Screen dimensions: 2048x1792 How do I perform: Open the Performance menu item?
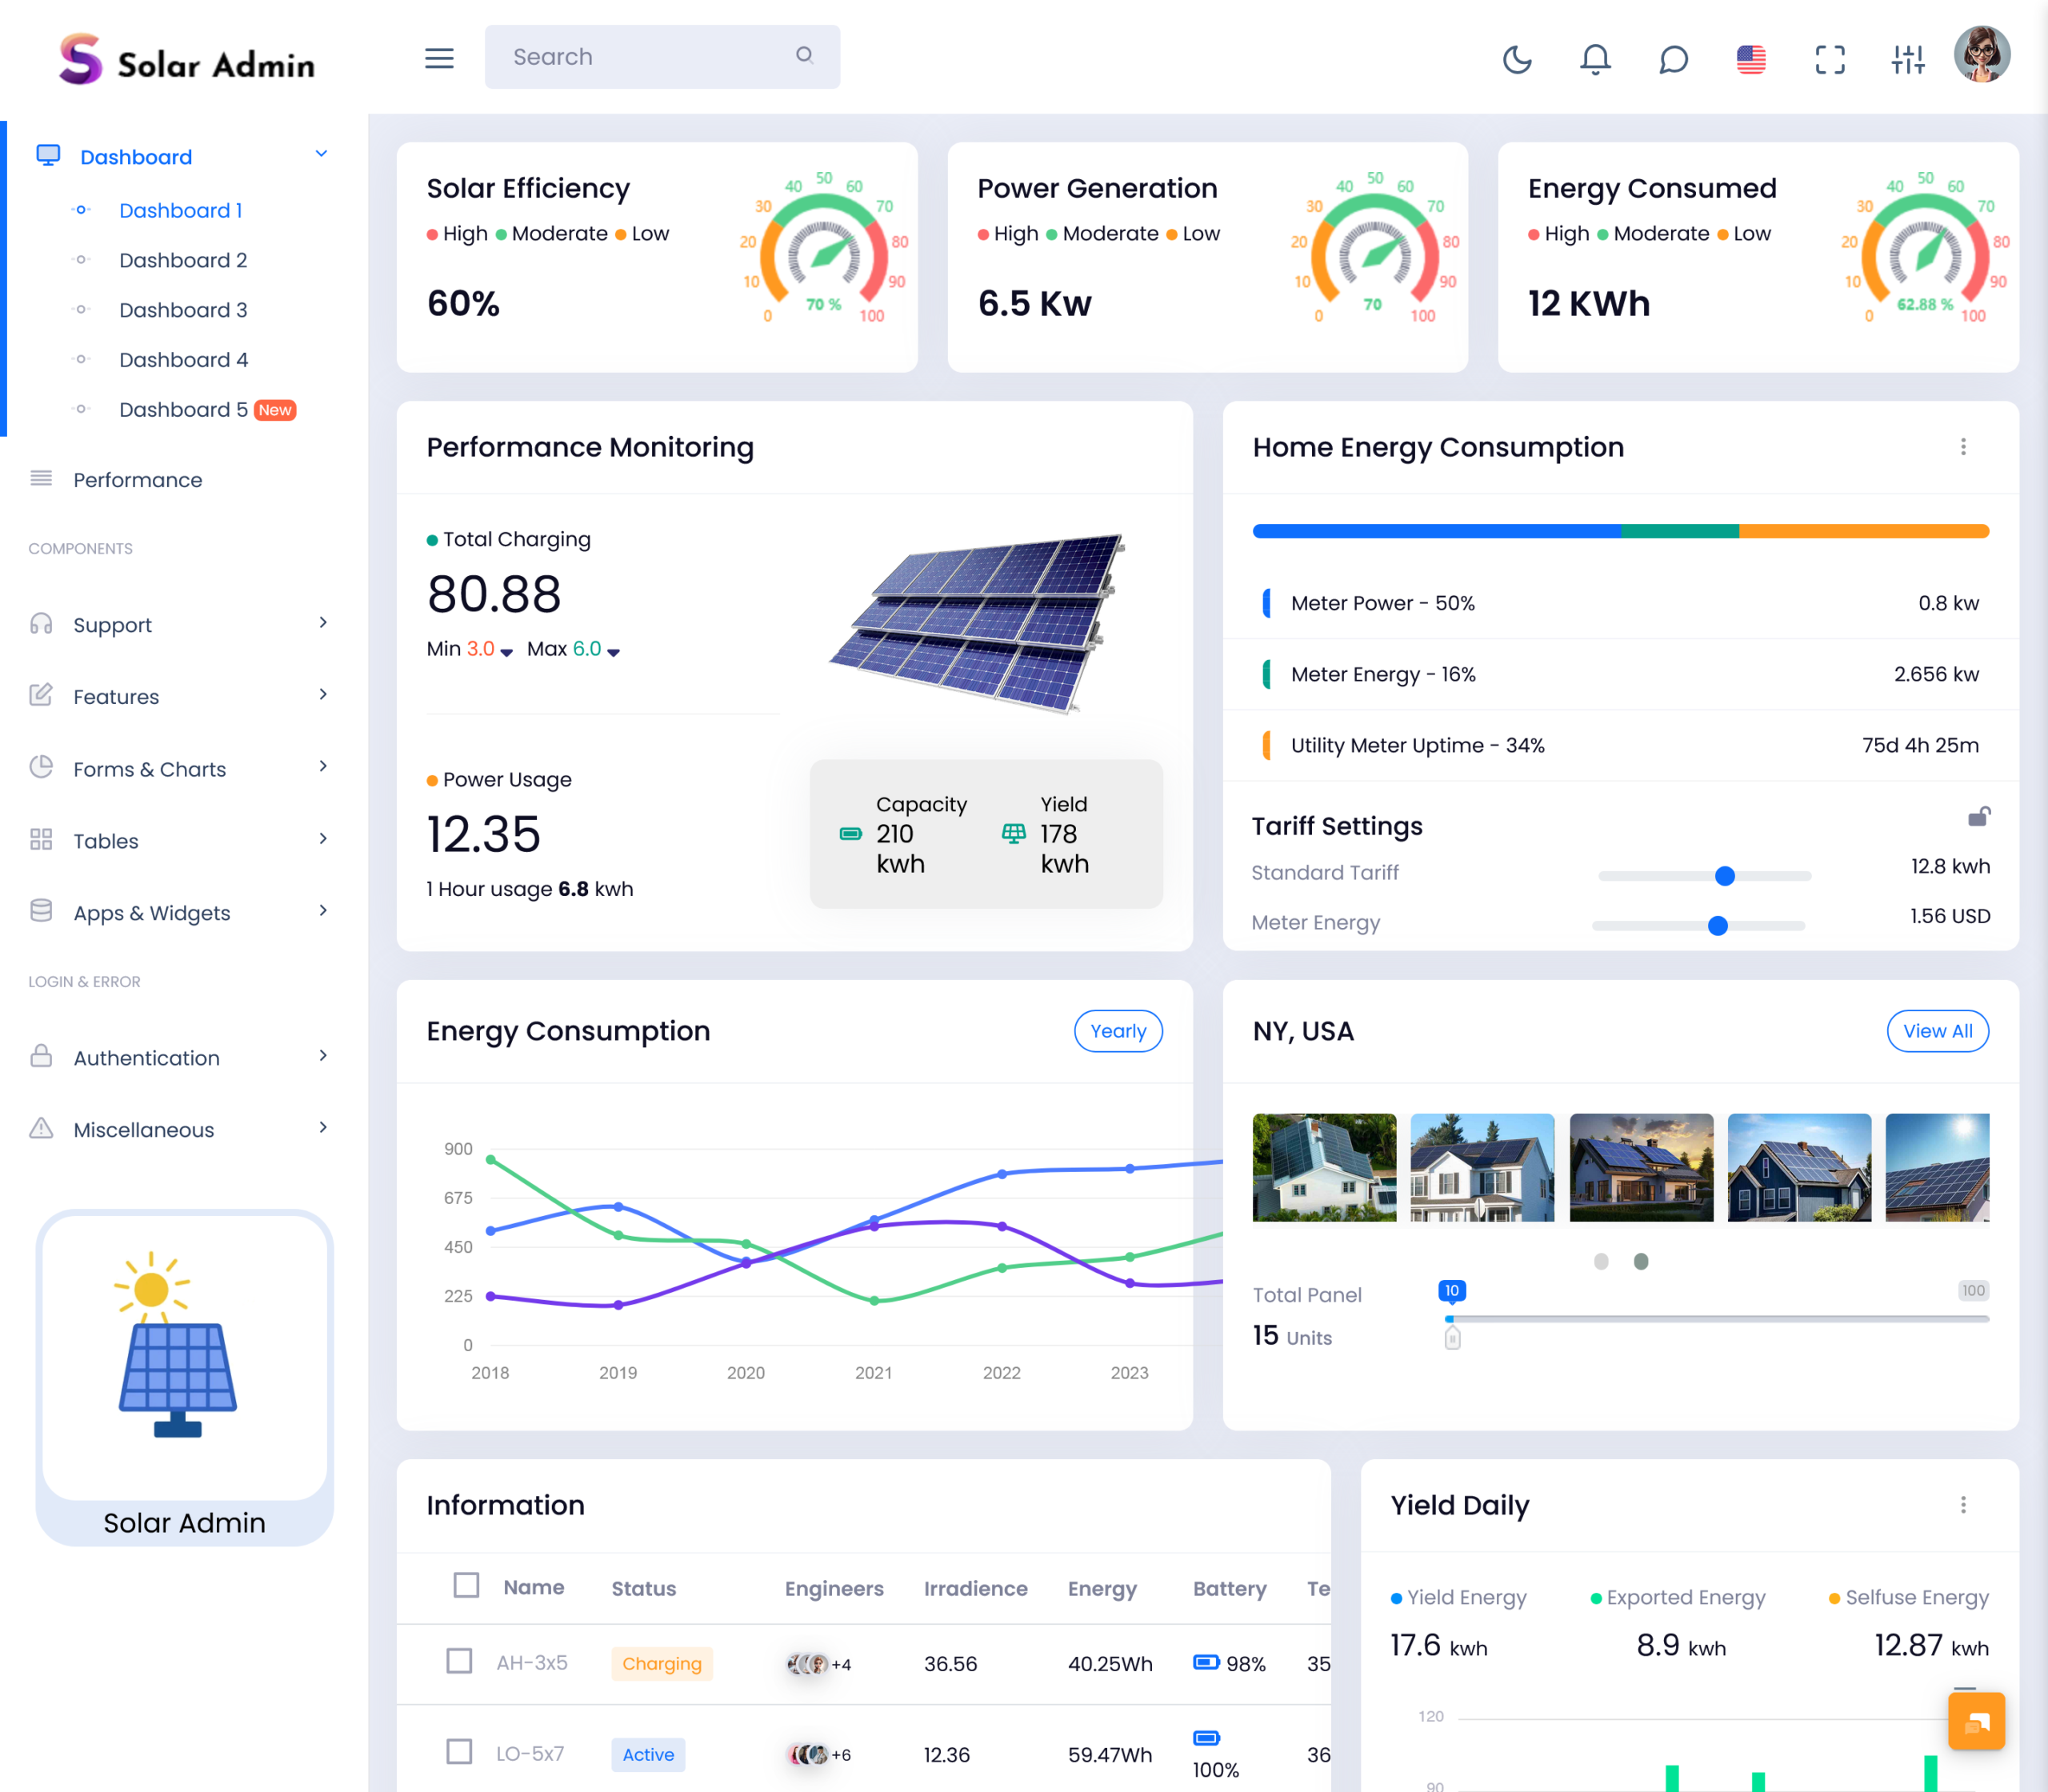(138, 480)
